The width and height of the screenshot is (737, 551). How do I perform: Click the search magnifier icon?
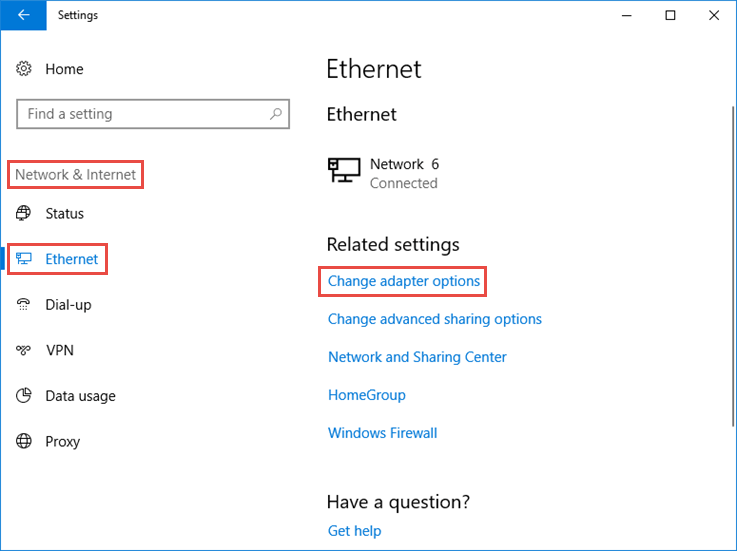pos(277,114)
